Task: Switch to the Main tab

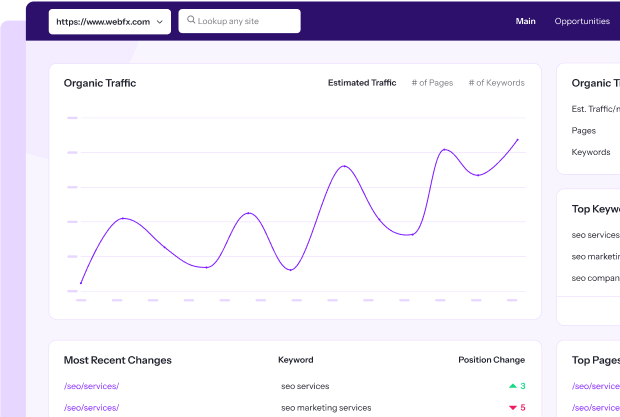Action: [x=525, y=21]
